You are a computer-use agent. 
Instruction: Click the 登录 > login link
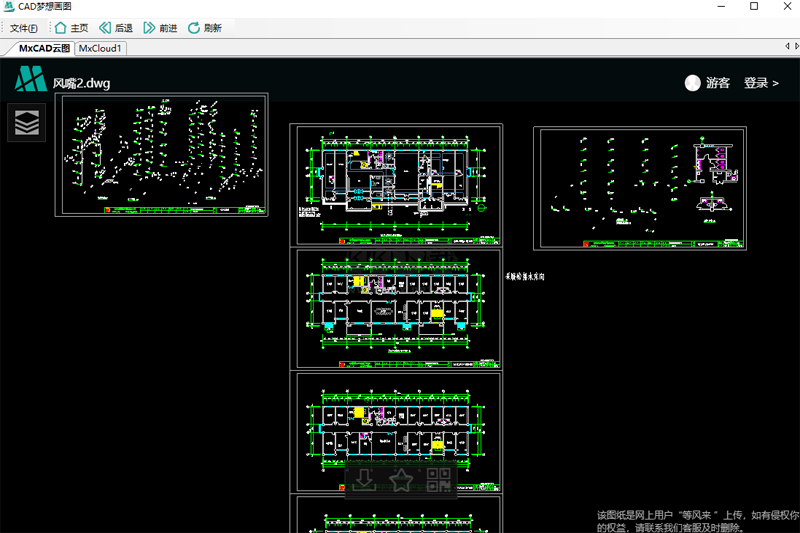click(761, 83)
